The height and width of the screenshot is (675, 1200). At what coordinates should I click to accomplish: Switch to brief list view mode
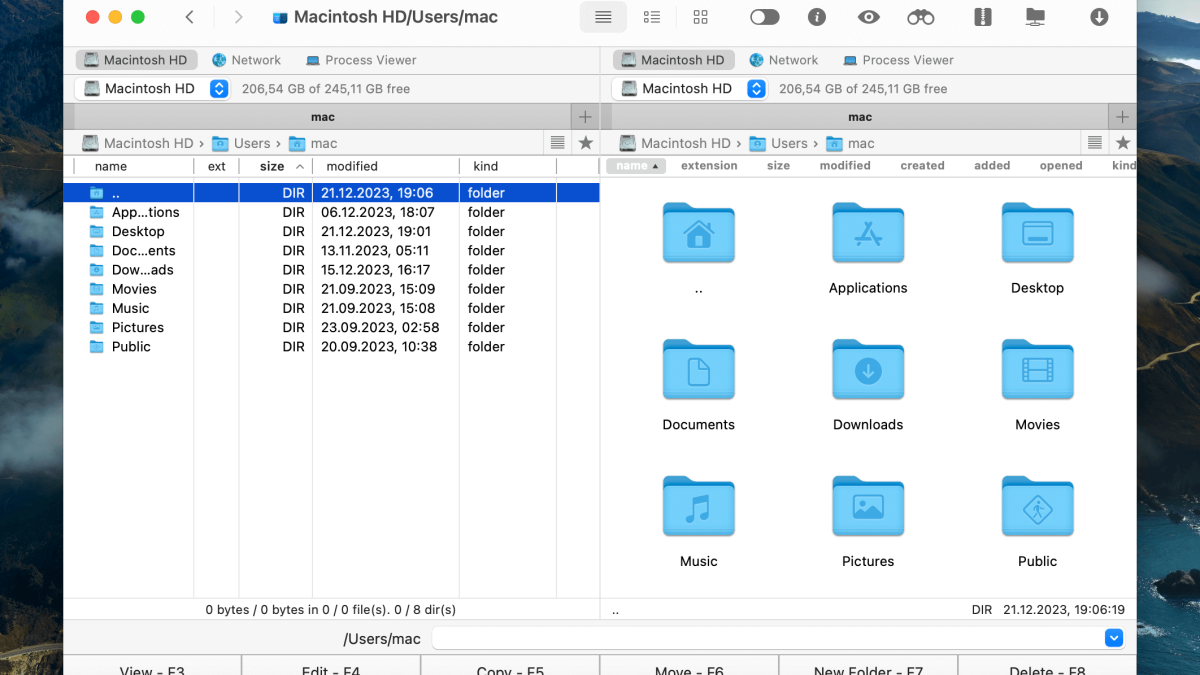coord(652,17)
